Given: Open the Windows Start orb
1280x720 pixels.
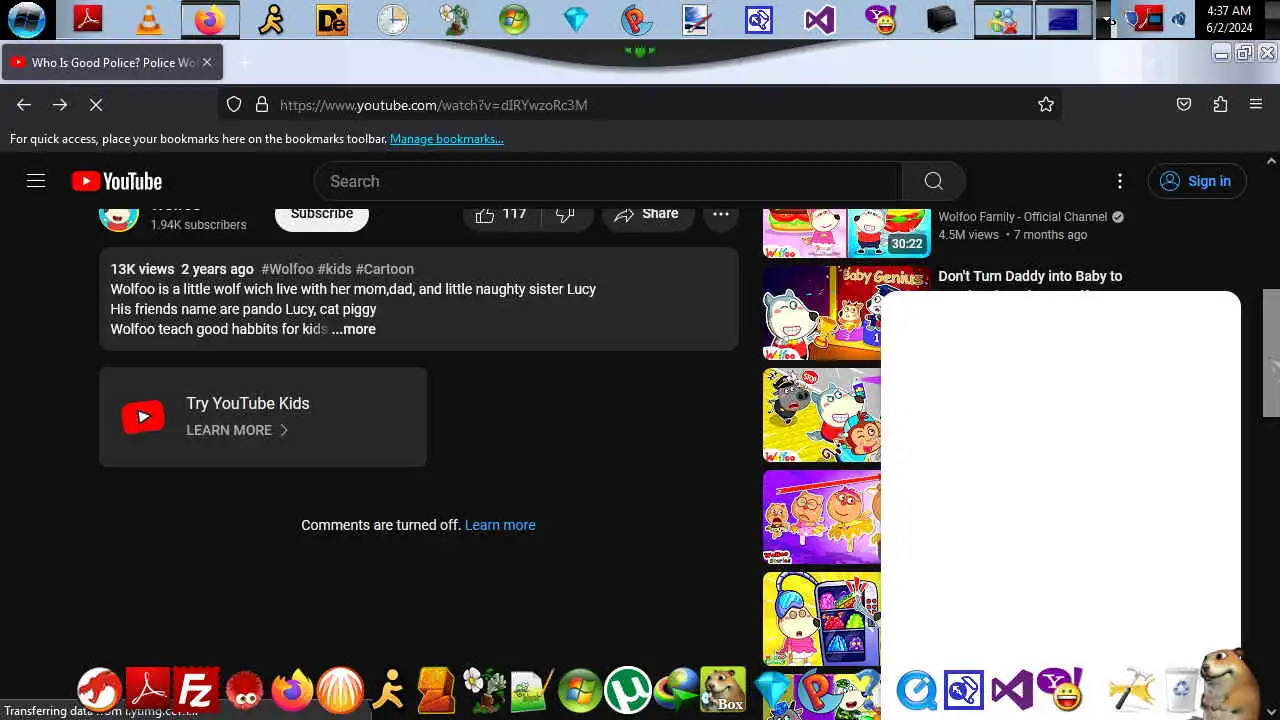Looking at the screenshot, I should tap(27, 19).
